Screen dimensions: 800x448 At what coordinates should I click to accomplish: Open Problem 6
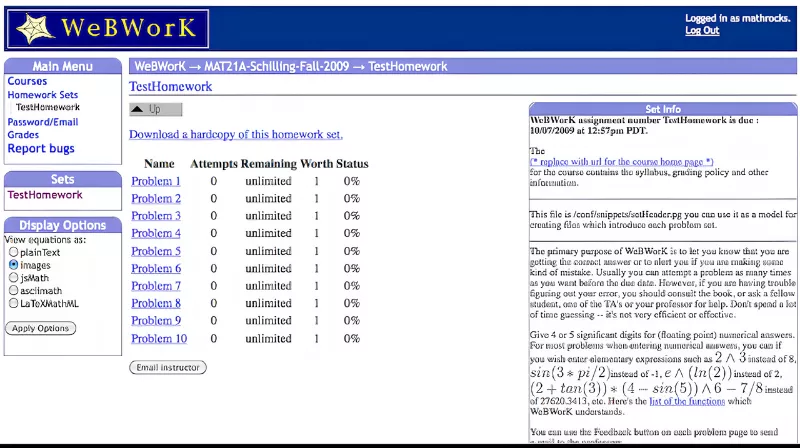[156, 268]
